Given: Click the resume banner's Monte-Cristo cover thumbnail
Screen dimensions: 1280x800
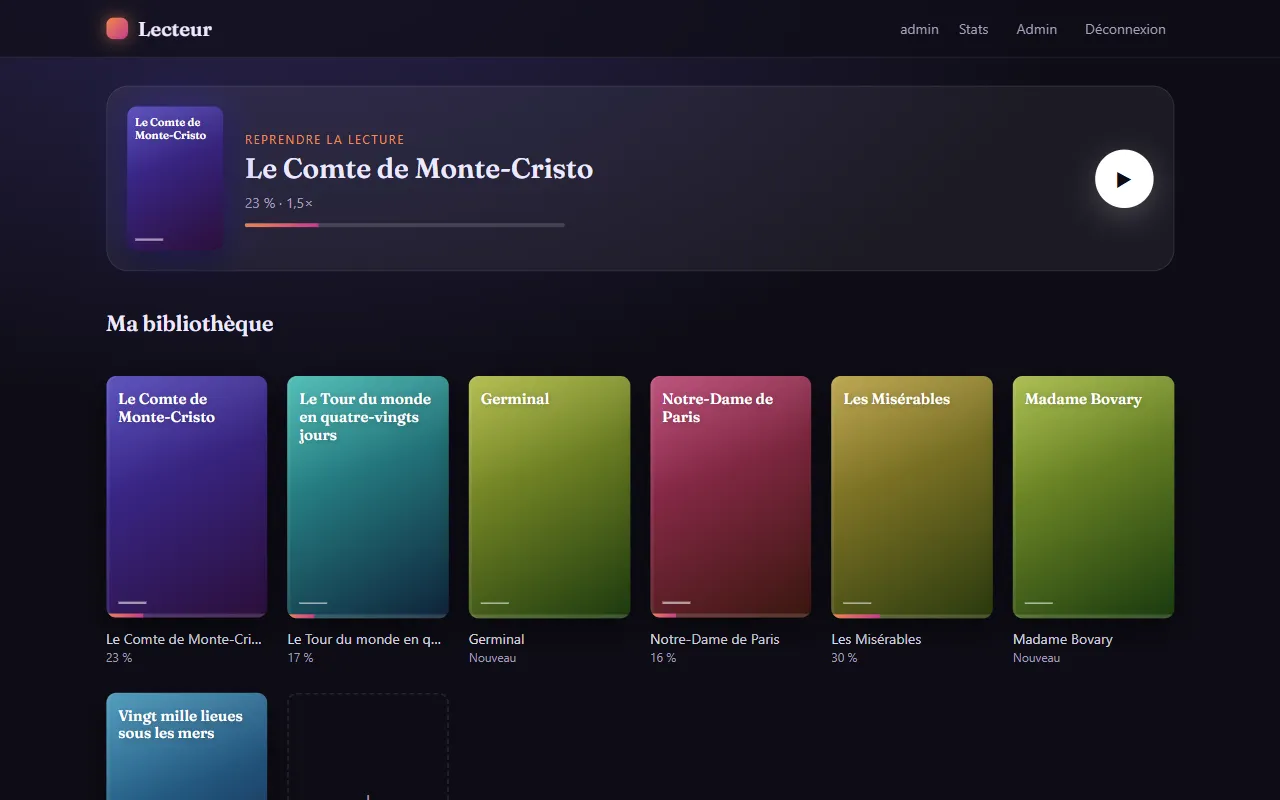Looking at the screenshot, I should (175, 178).
